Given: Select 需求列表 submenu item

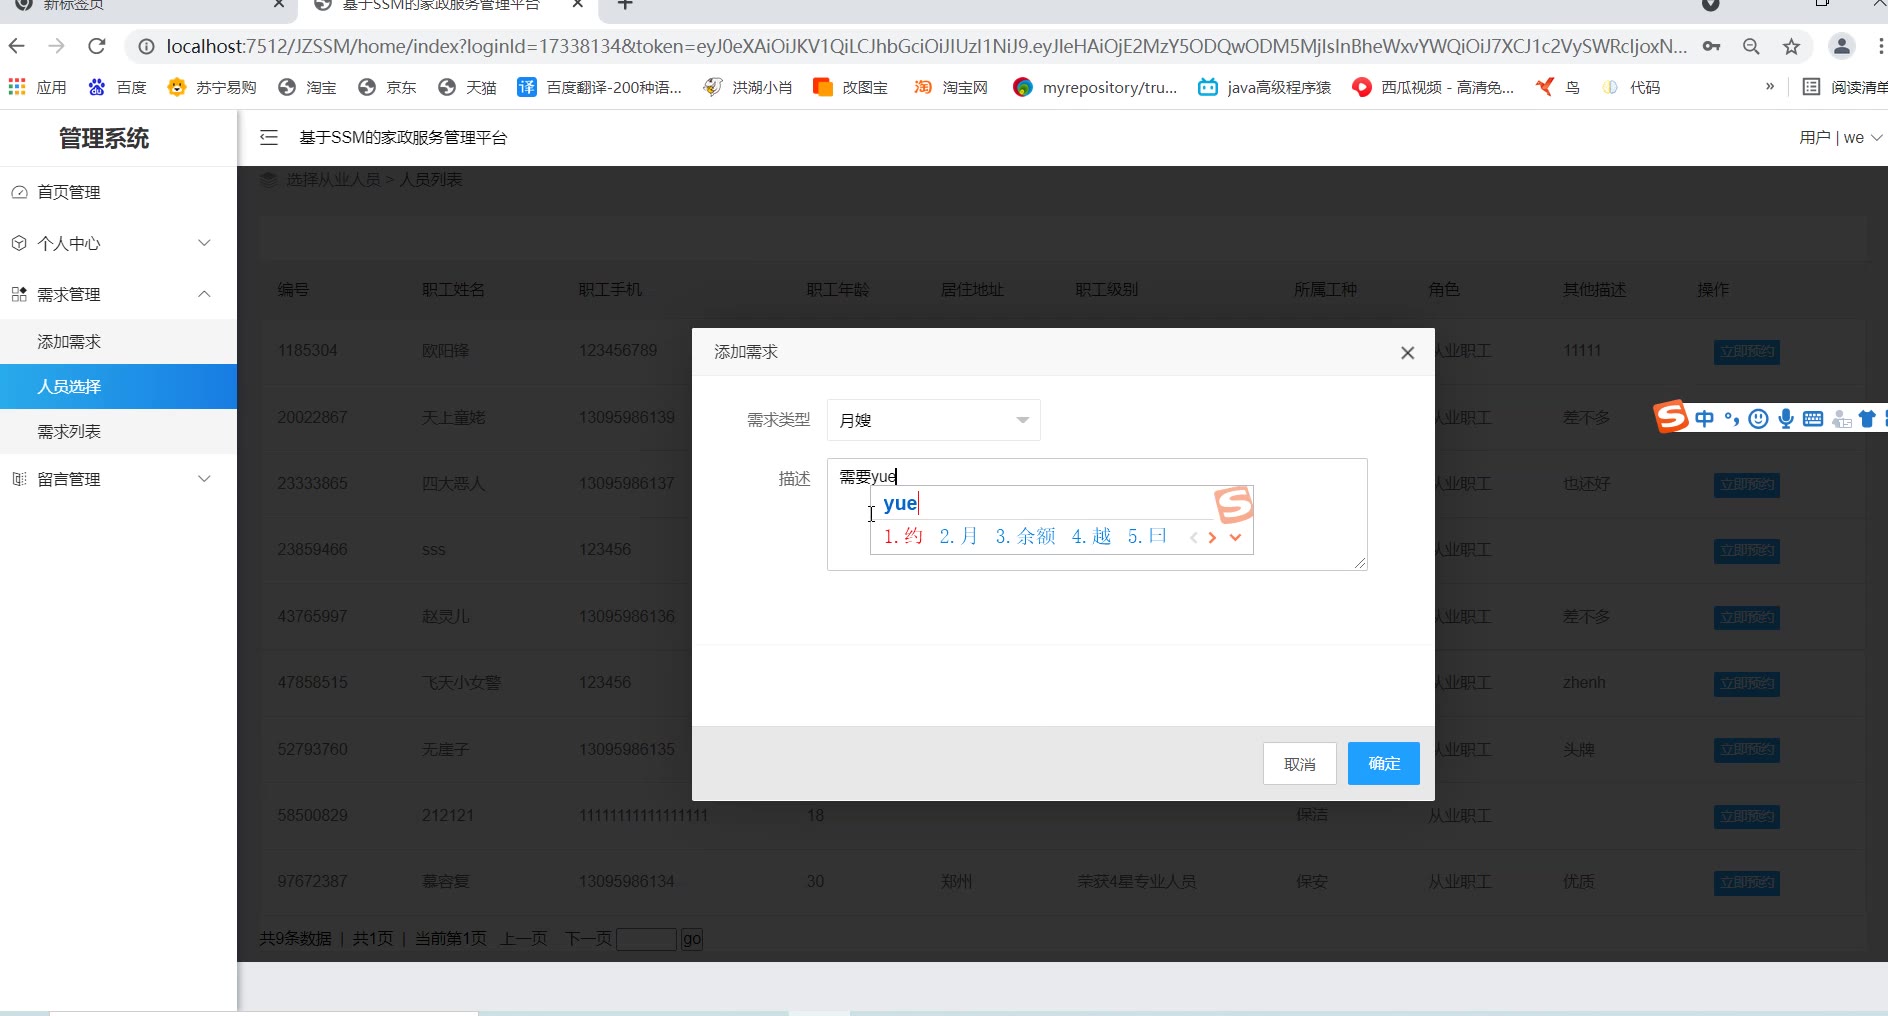Looking at the screenshot, I should [118, 432].
